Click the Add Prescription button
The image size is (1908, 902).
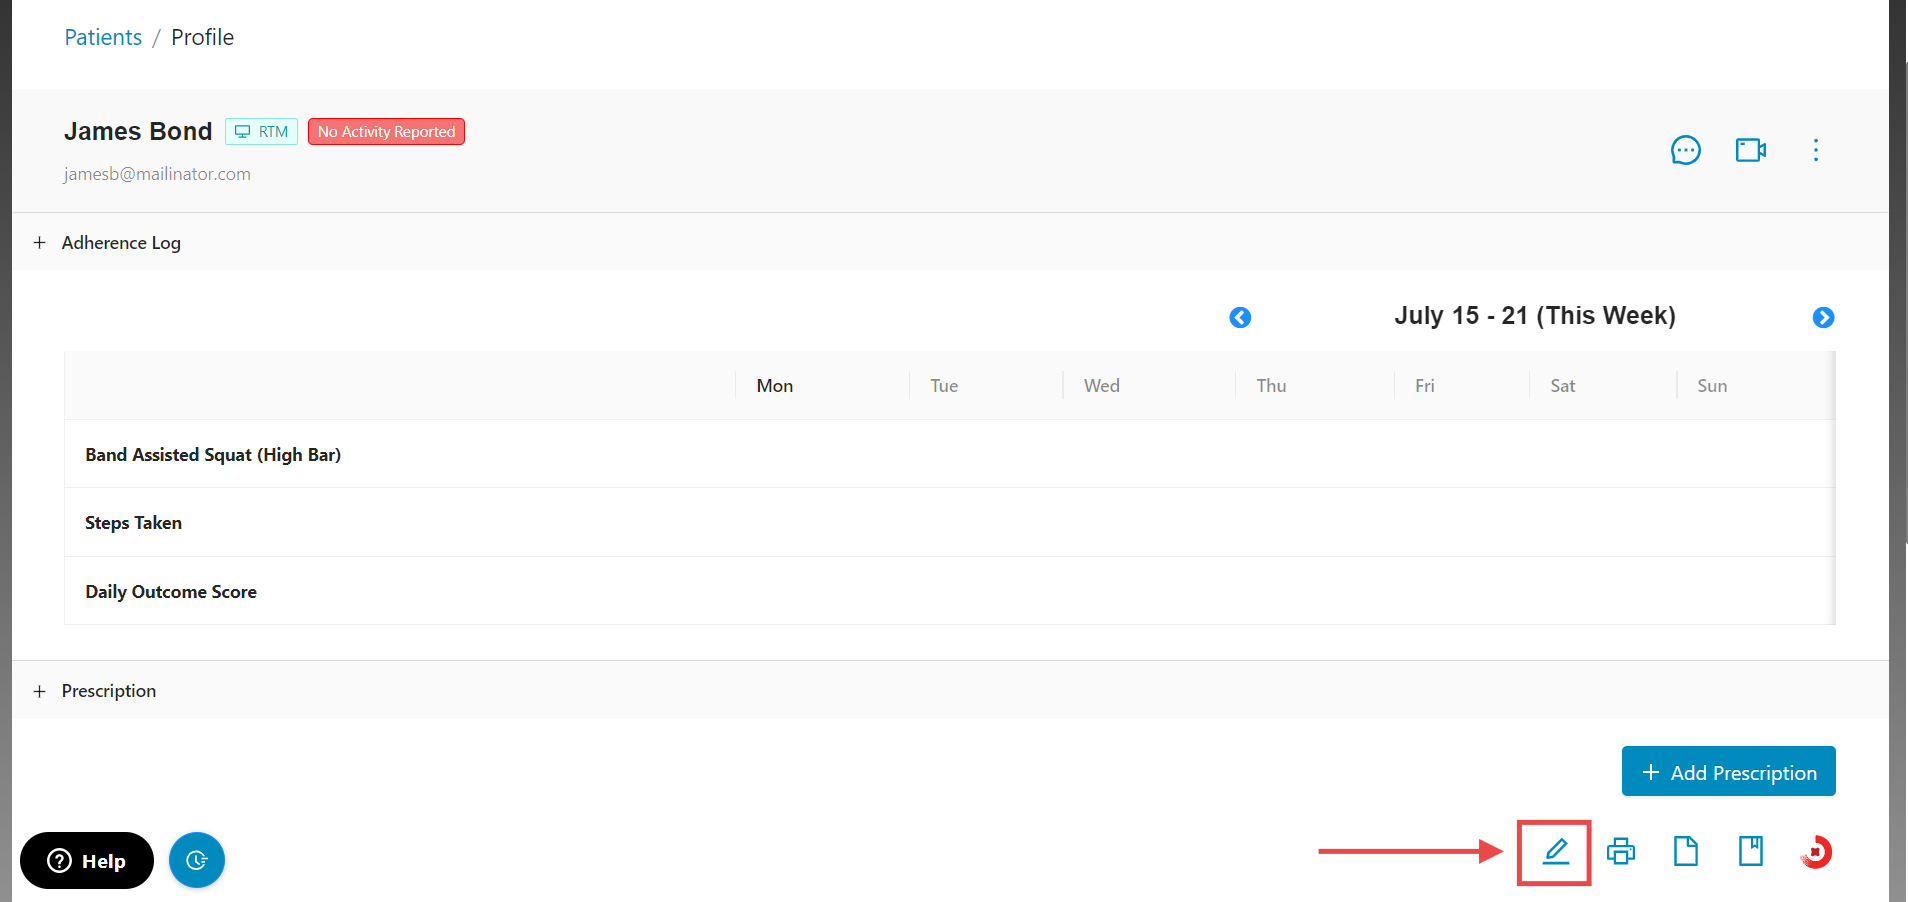pyautogui.click(x=1728, y=772)
